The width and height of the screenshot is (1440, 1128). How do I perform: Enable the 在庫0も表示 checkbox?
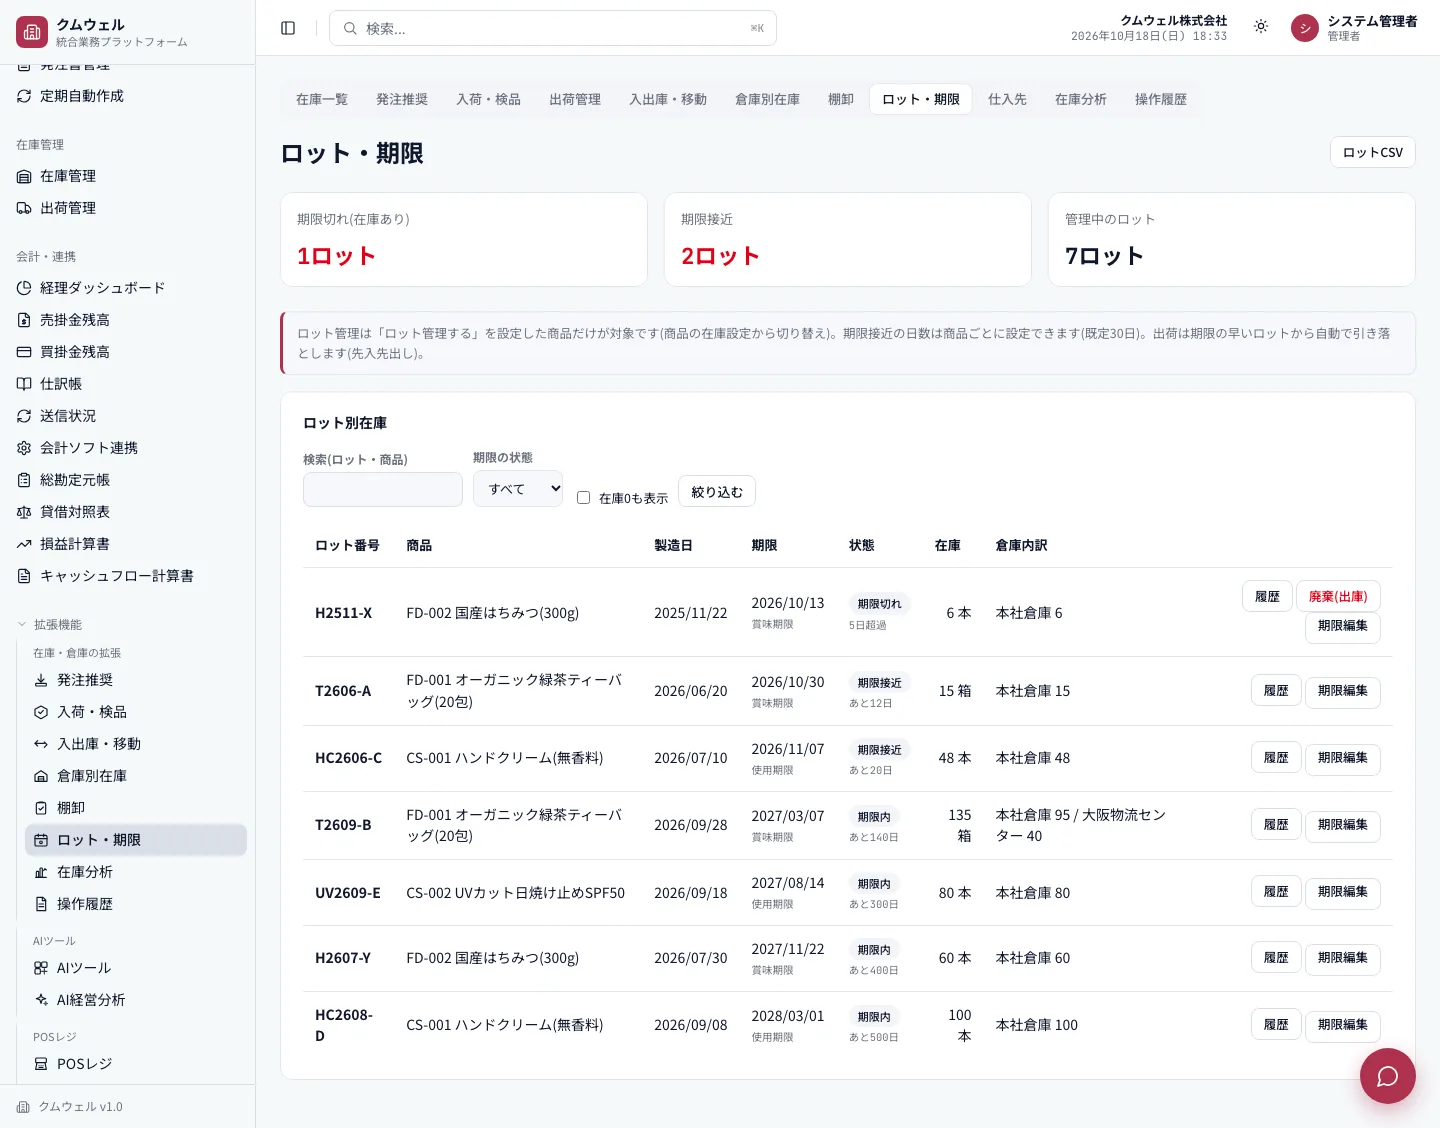583,498
